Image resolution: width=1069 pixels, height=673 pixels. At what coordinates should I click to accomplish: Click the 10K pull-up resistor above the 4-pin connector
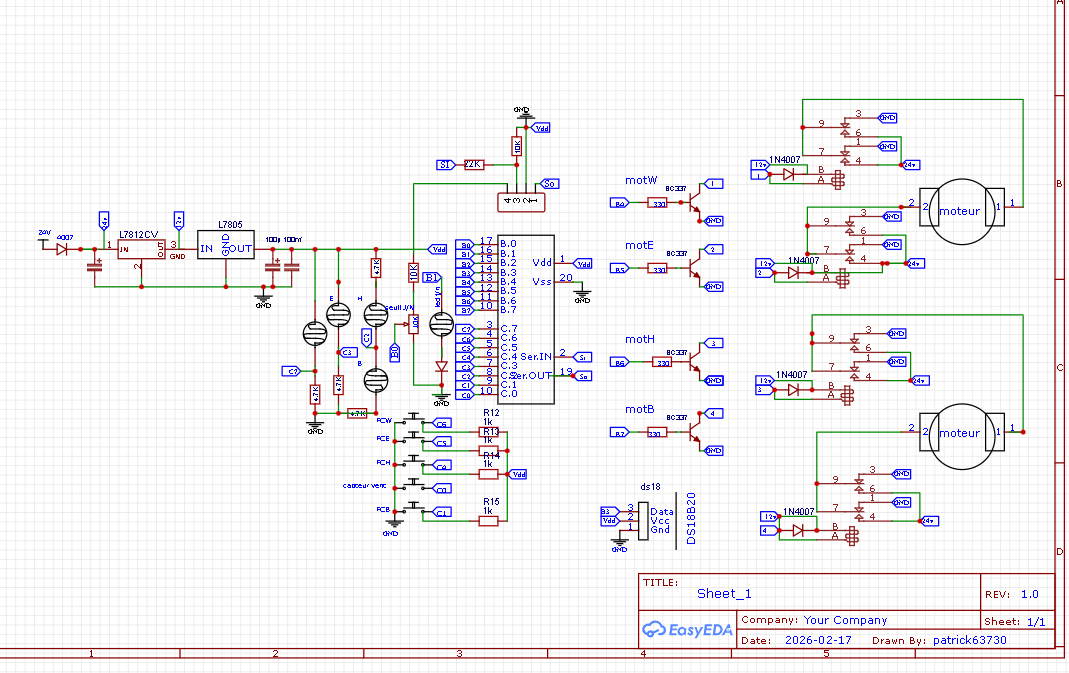point(518,145)
